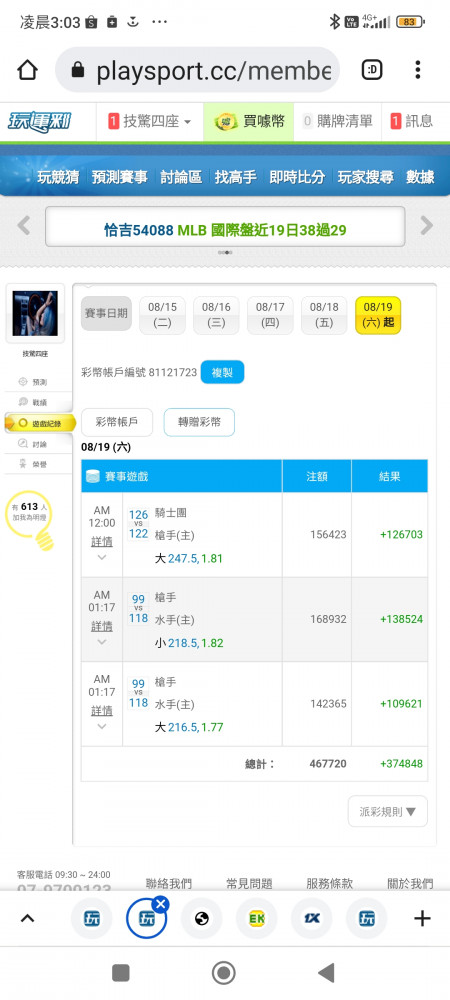Click the 轉贈彩幣 button

200,422
